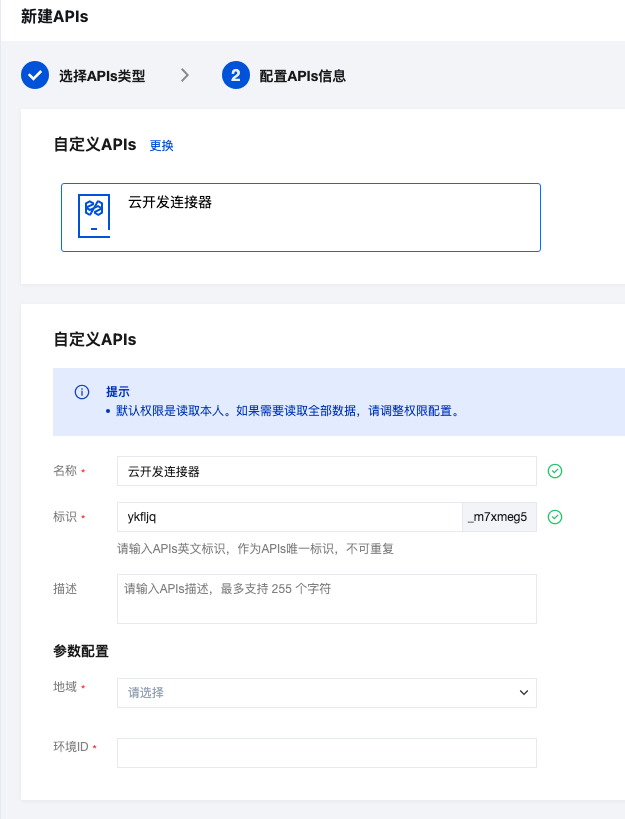The height and width of the screenshot is (819, 625).
Task: Click the blue 提示 notice banner
Action: click(339, 402)
